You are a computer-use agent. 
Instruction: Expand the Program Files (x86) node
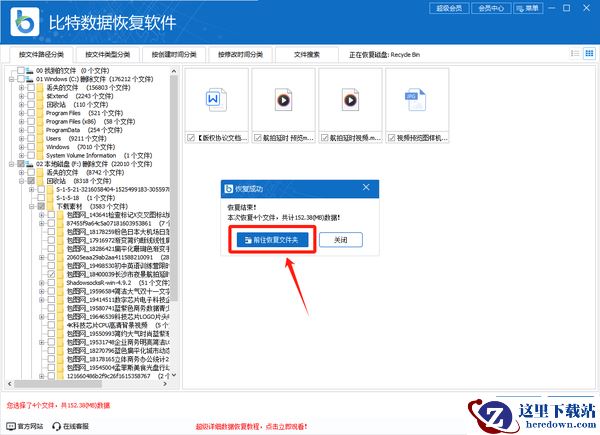(21, 122)
